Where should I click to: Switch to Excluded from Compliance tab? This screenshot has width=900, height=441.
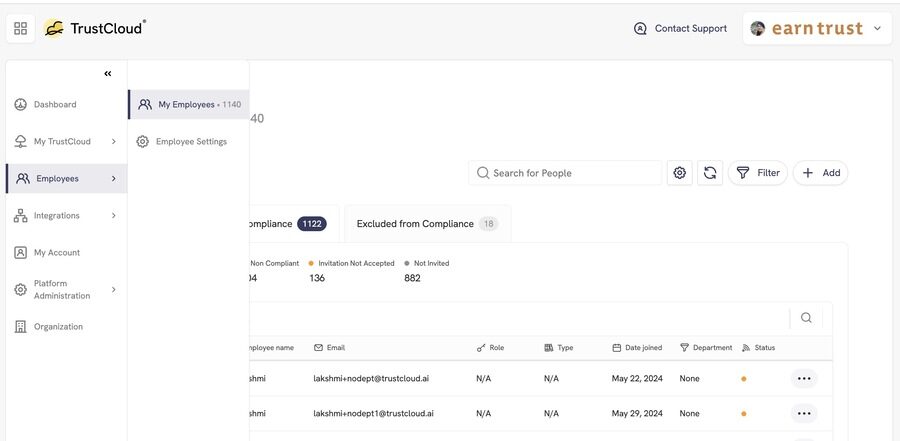pyautogui.click(x=427, y=224)
